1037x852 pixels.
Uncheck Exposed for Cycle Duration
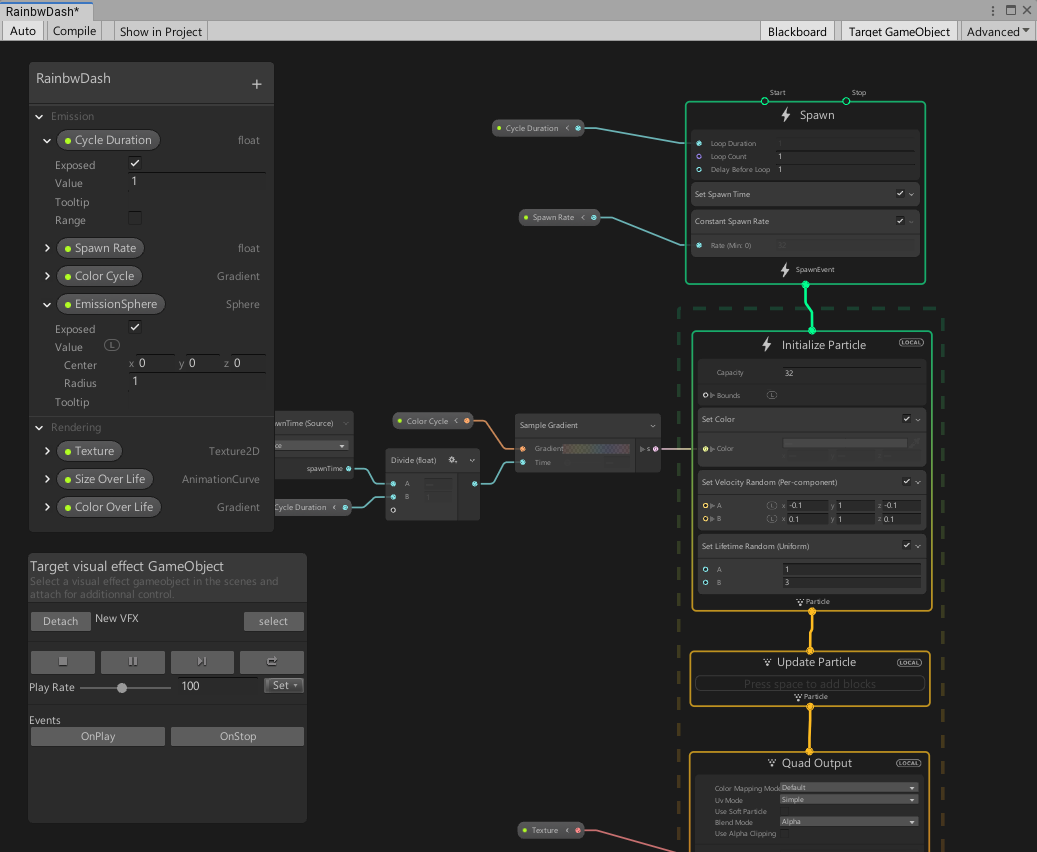tap(135, 163)
